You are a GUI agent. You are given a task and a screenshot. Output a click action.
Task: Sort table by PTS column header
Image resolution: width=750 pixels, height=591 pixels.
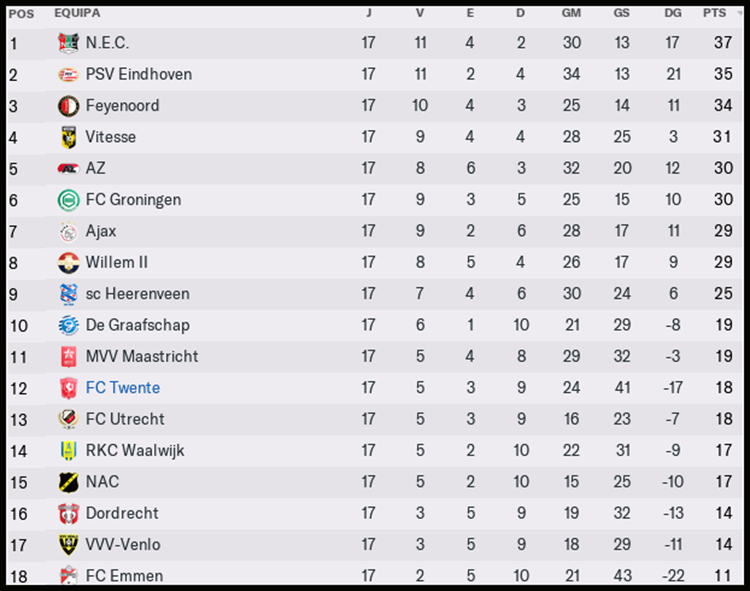click(714, 14)
